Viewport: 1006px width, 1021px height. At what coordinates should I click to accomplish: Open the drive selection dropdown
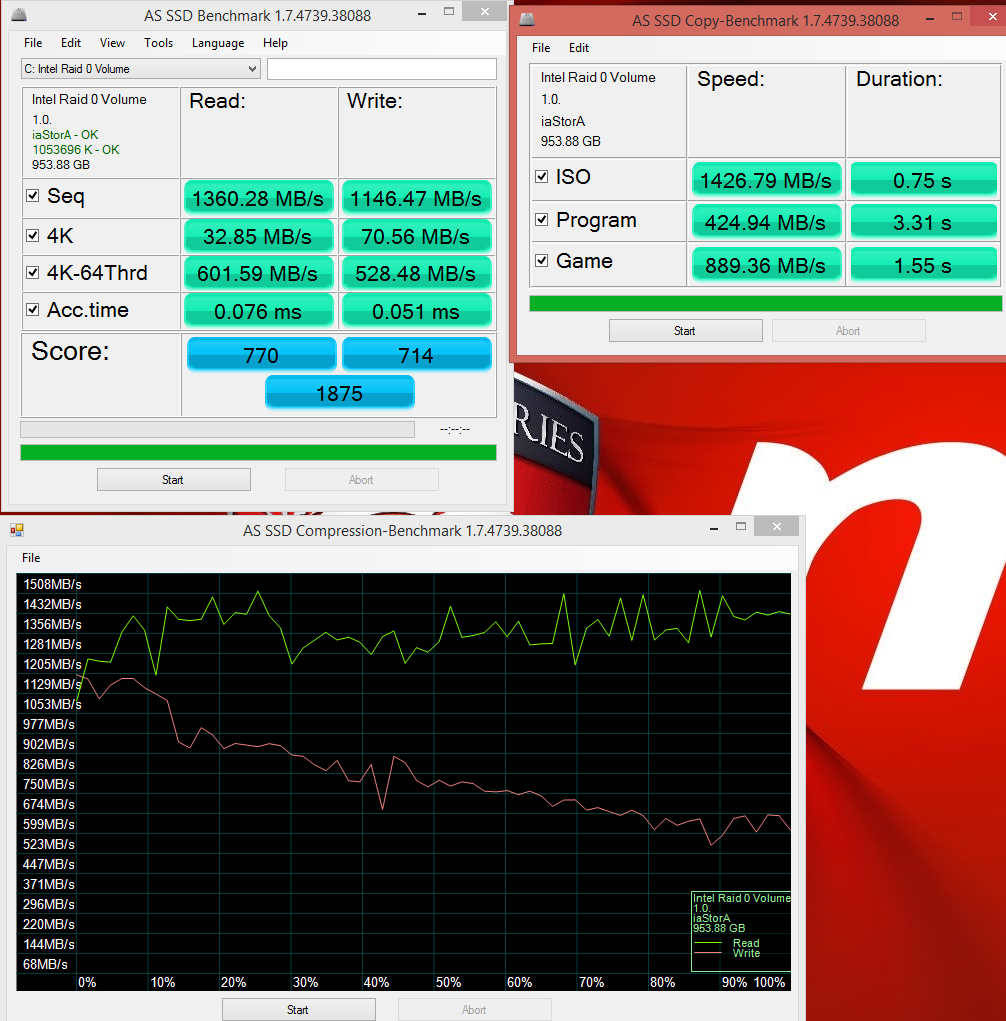click(x=141, y=68)
